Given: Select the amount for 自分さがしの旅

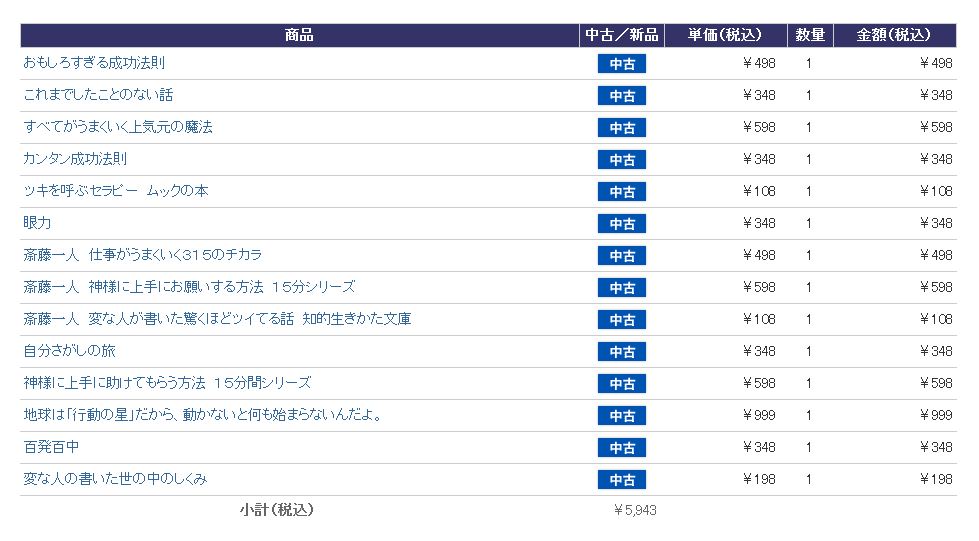Looking at the screenshot, I should click(936, 351).
